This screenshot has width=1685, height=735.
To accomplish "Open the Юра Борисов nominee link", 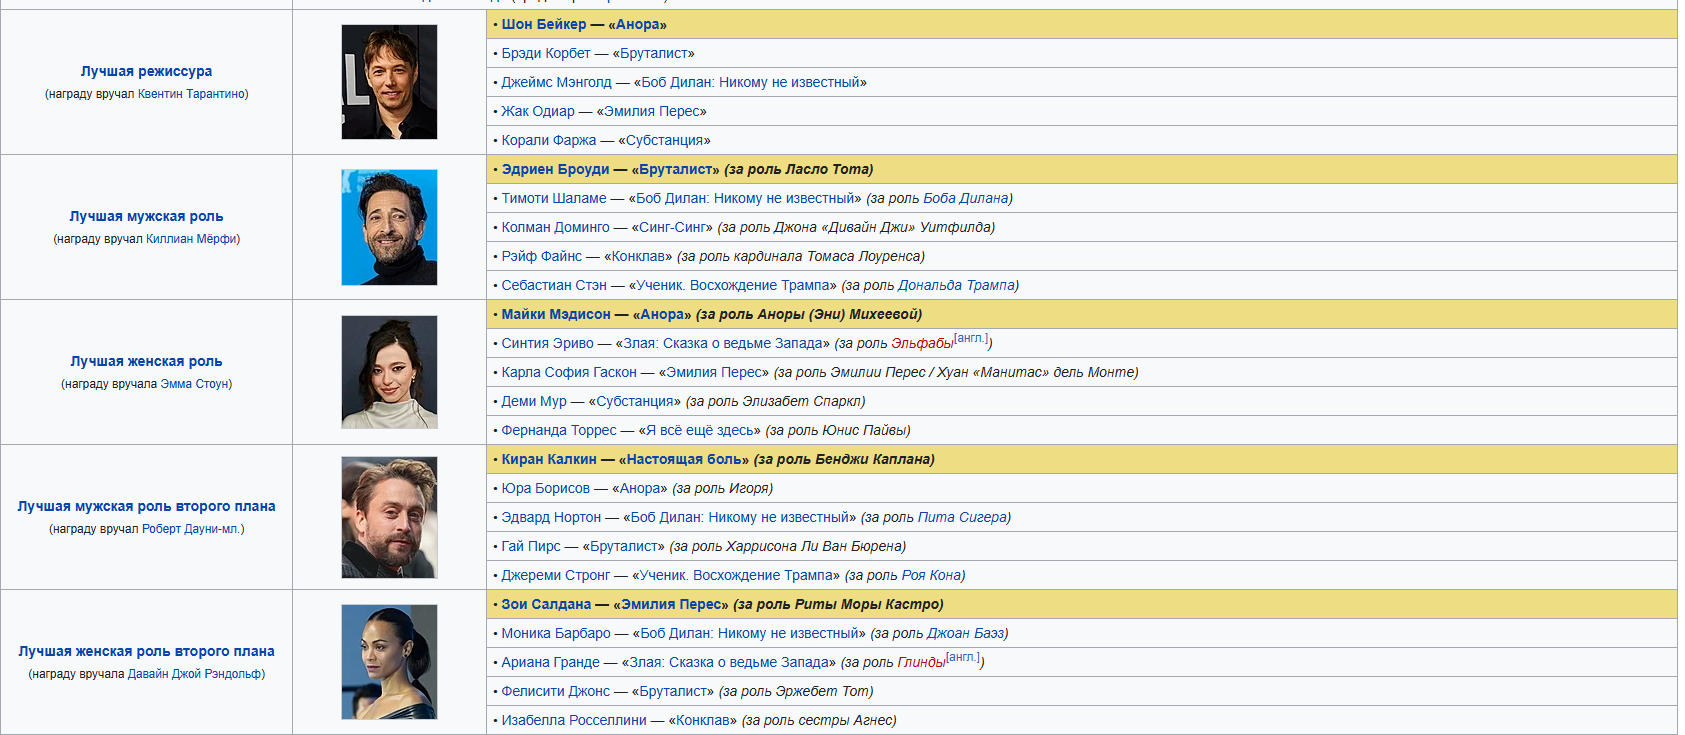I will click(546, 488).
